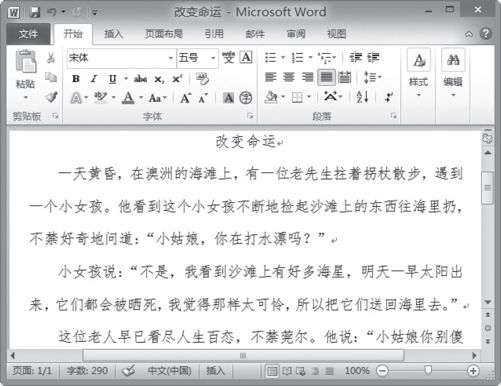Click the zoom slider handle
The width and height of the screenshot is (501, 386).
pyautogui.click(x=428, y=370)
